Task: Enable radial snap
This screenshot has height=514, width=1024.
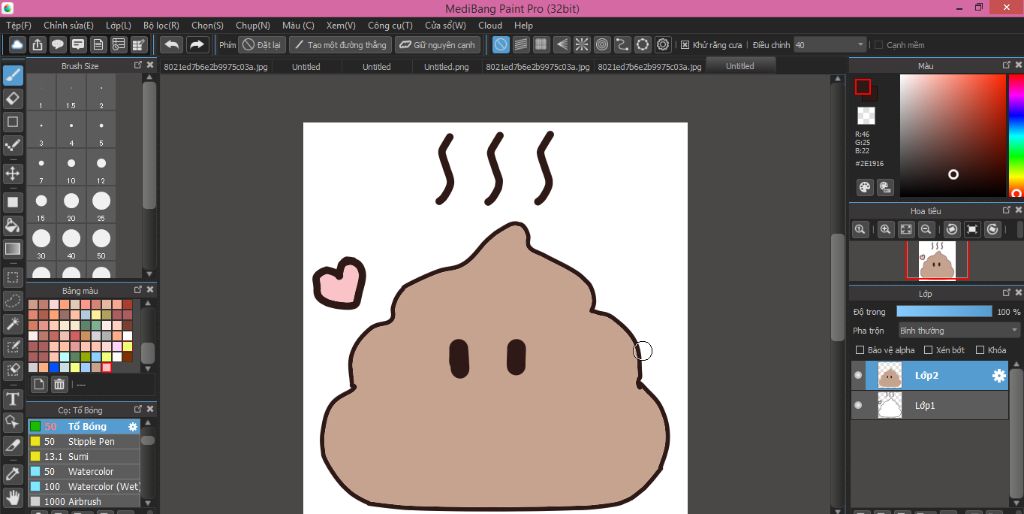Action: pos(581,44)
